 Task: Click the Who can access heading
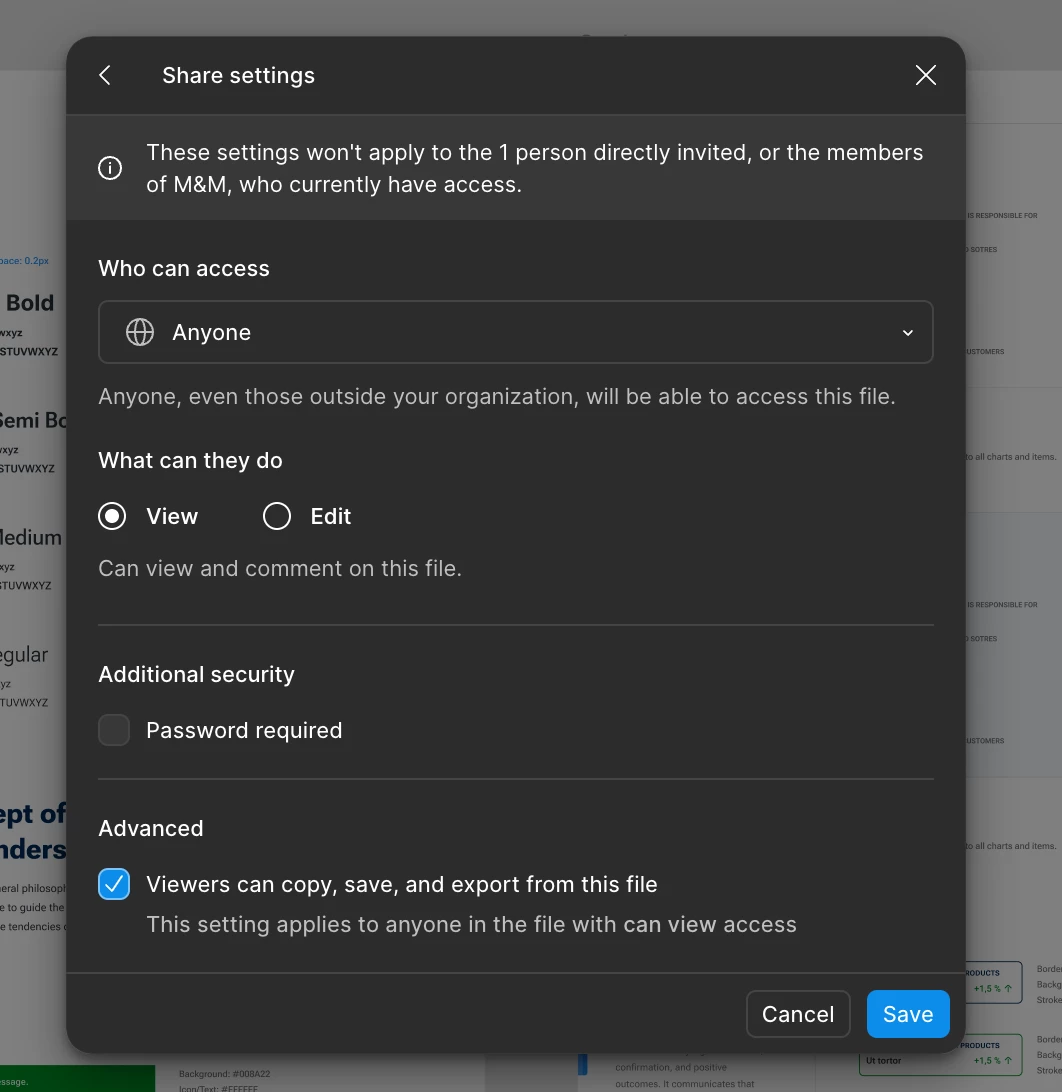(x=184, y=268)
